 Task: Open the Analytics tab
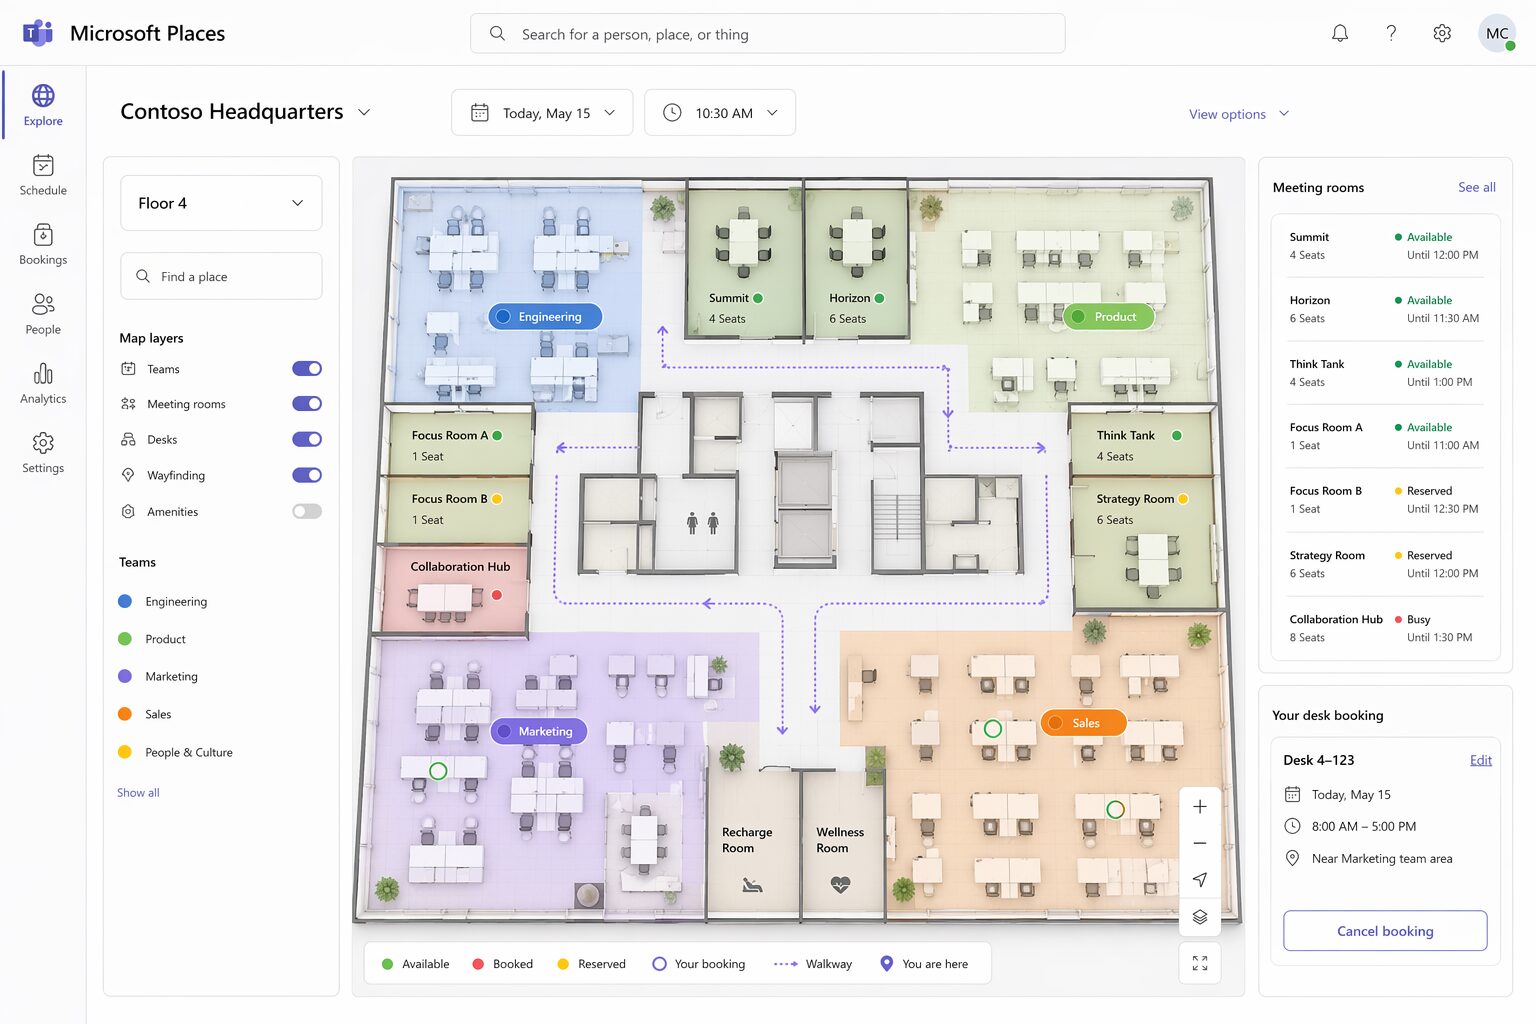coord(43,383)
